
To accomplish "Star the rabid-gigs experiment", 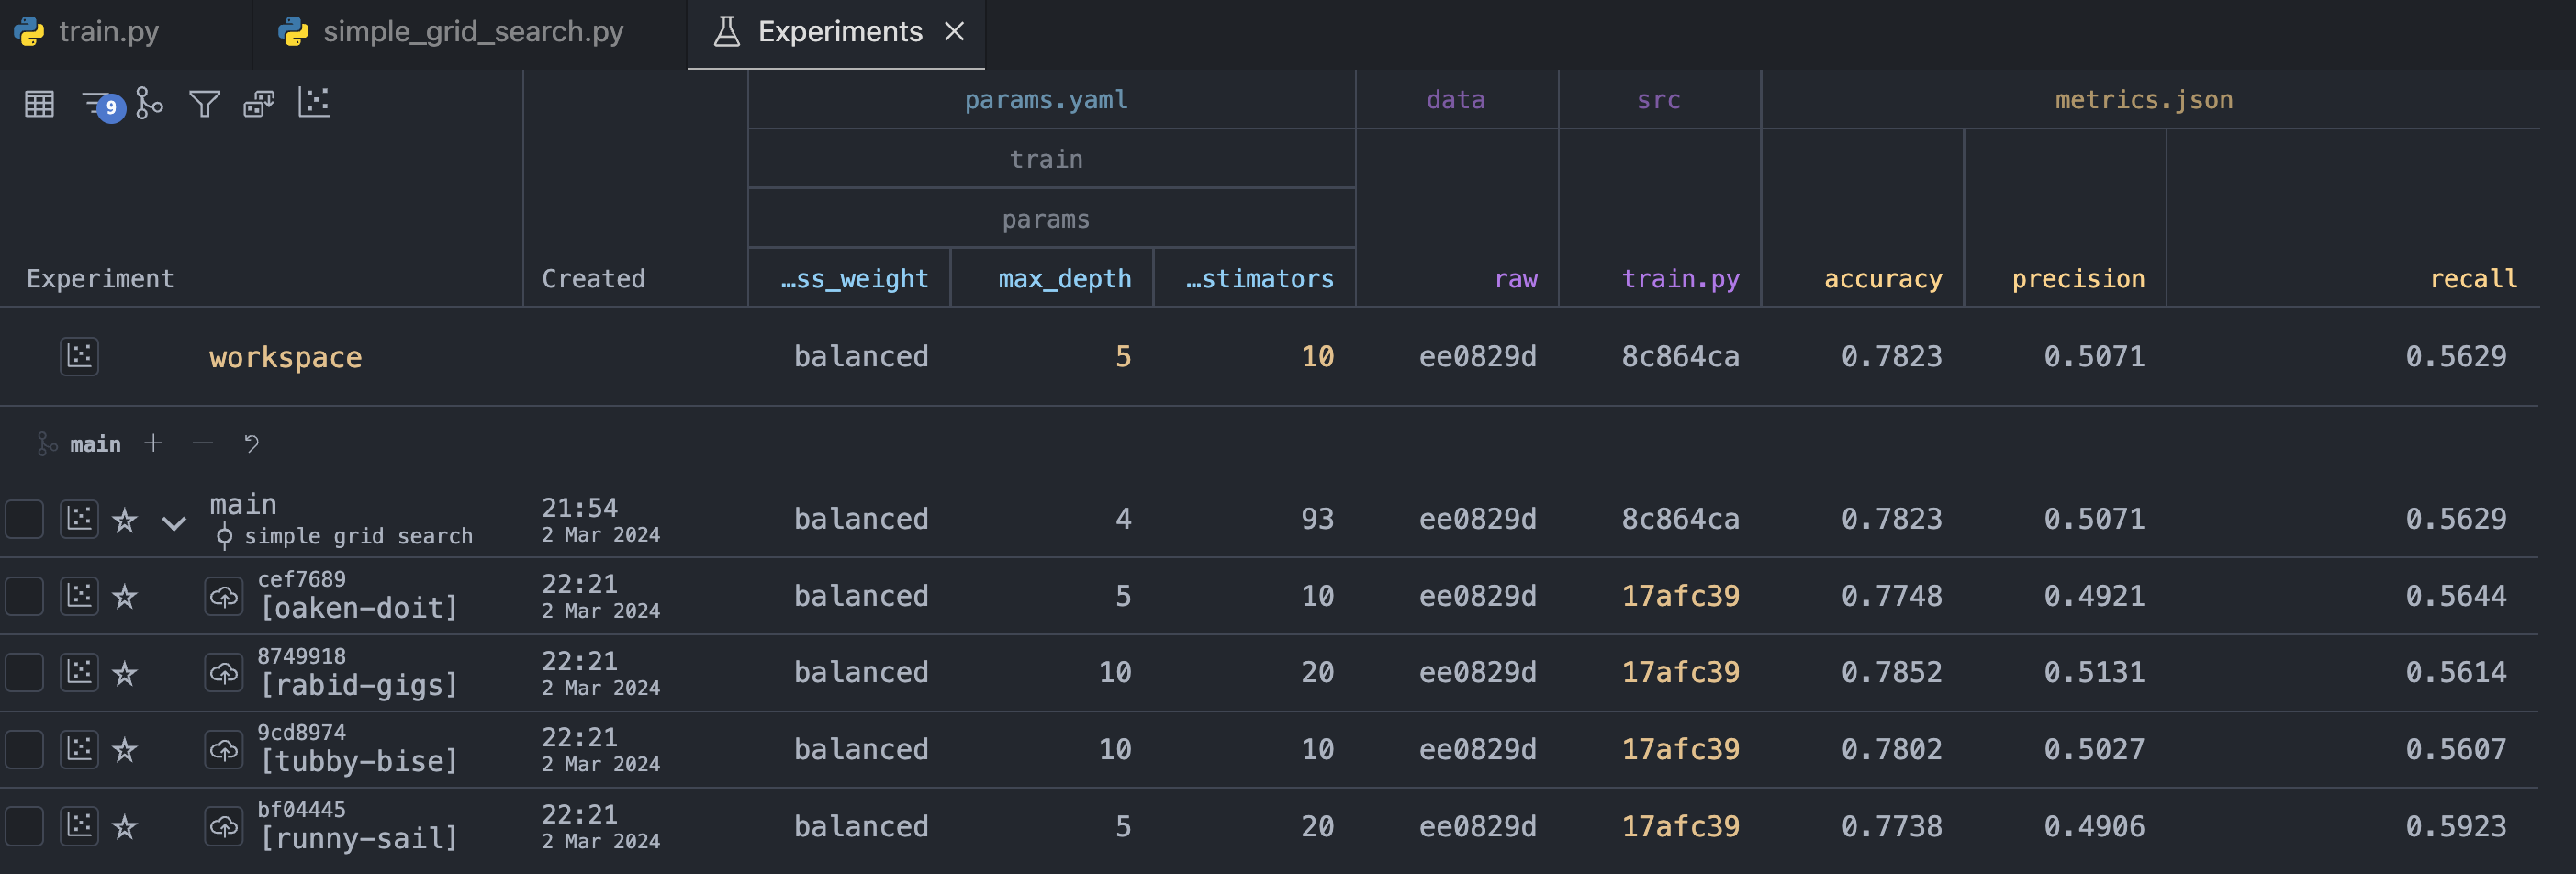I will (125, 674).
